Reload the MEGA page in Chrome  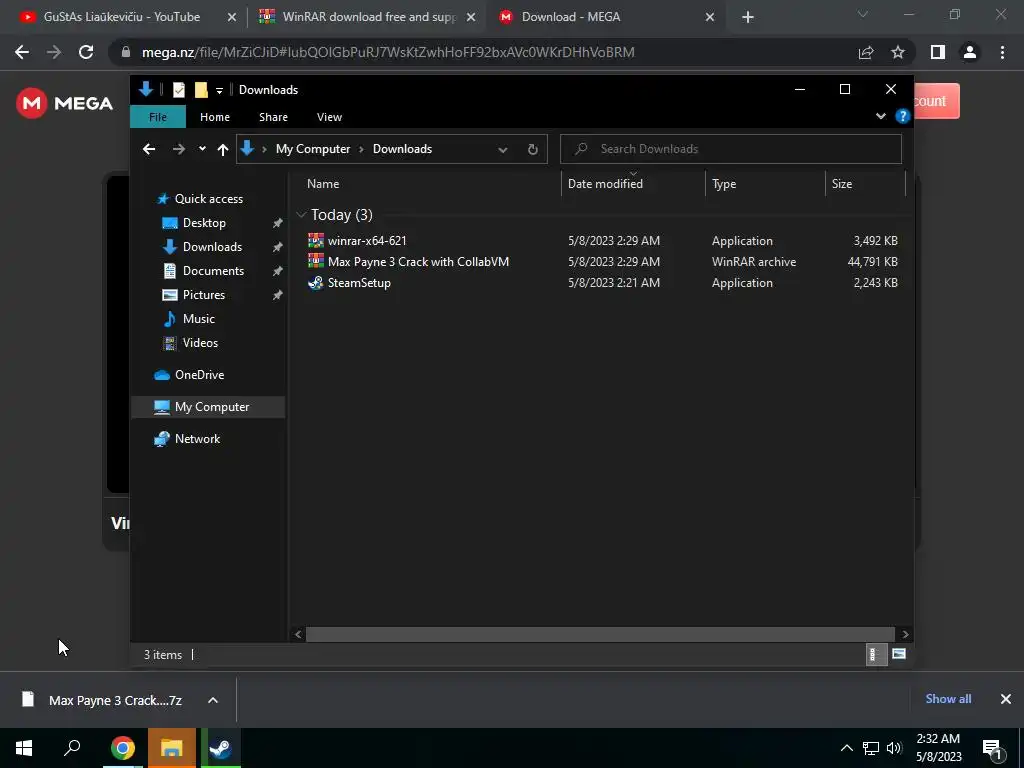86,52
